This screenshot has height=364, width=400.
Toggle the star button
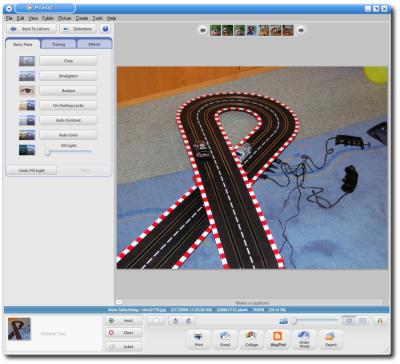157,321
